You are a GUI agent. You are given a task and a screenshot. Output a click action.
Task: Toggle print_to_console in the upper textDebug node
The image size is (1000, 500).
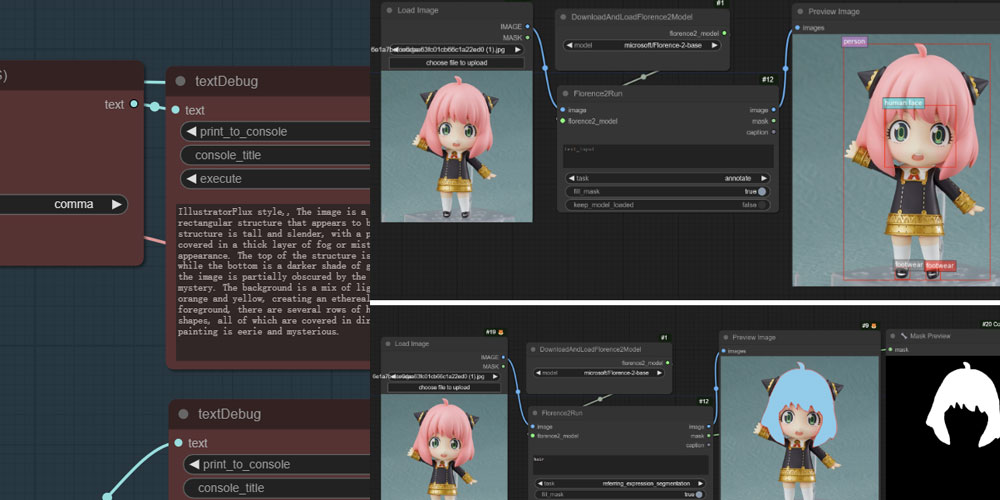275,132
